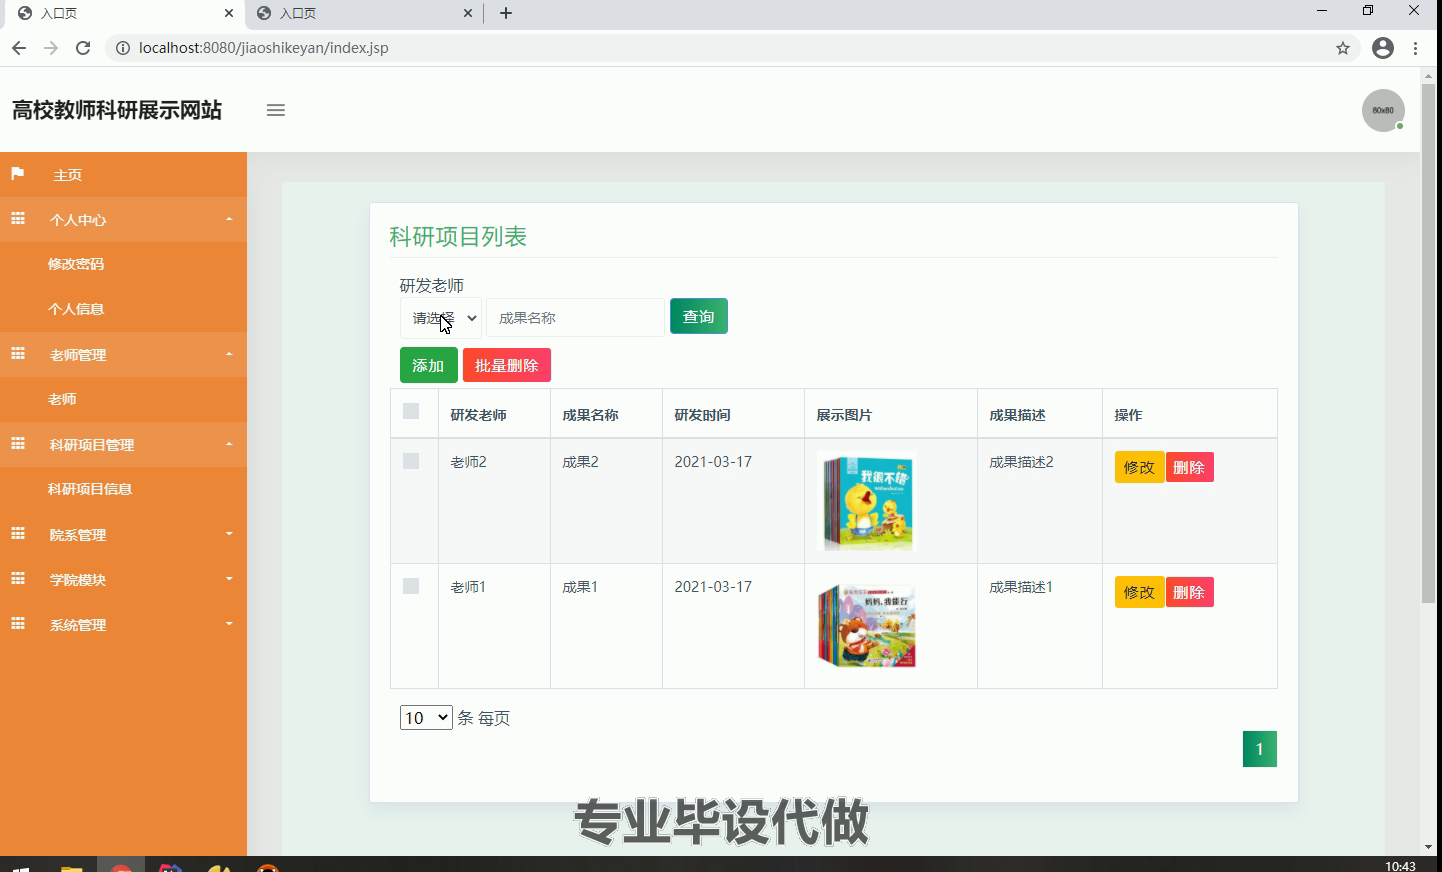Screen dimensions: 1442x872
Task: Reload the page with the refresh icon
Action: [x=83, y=48]
